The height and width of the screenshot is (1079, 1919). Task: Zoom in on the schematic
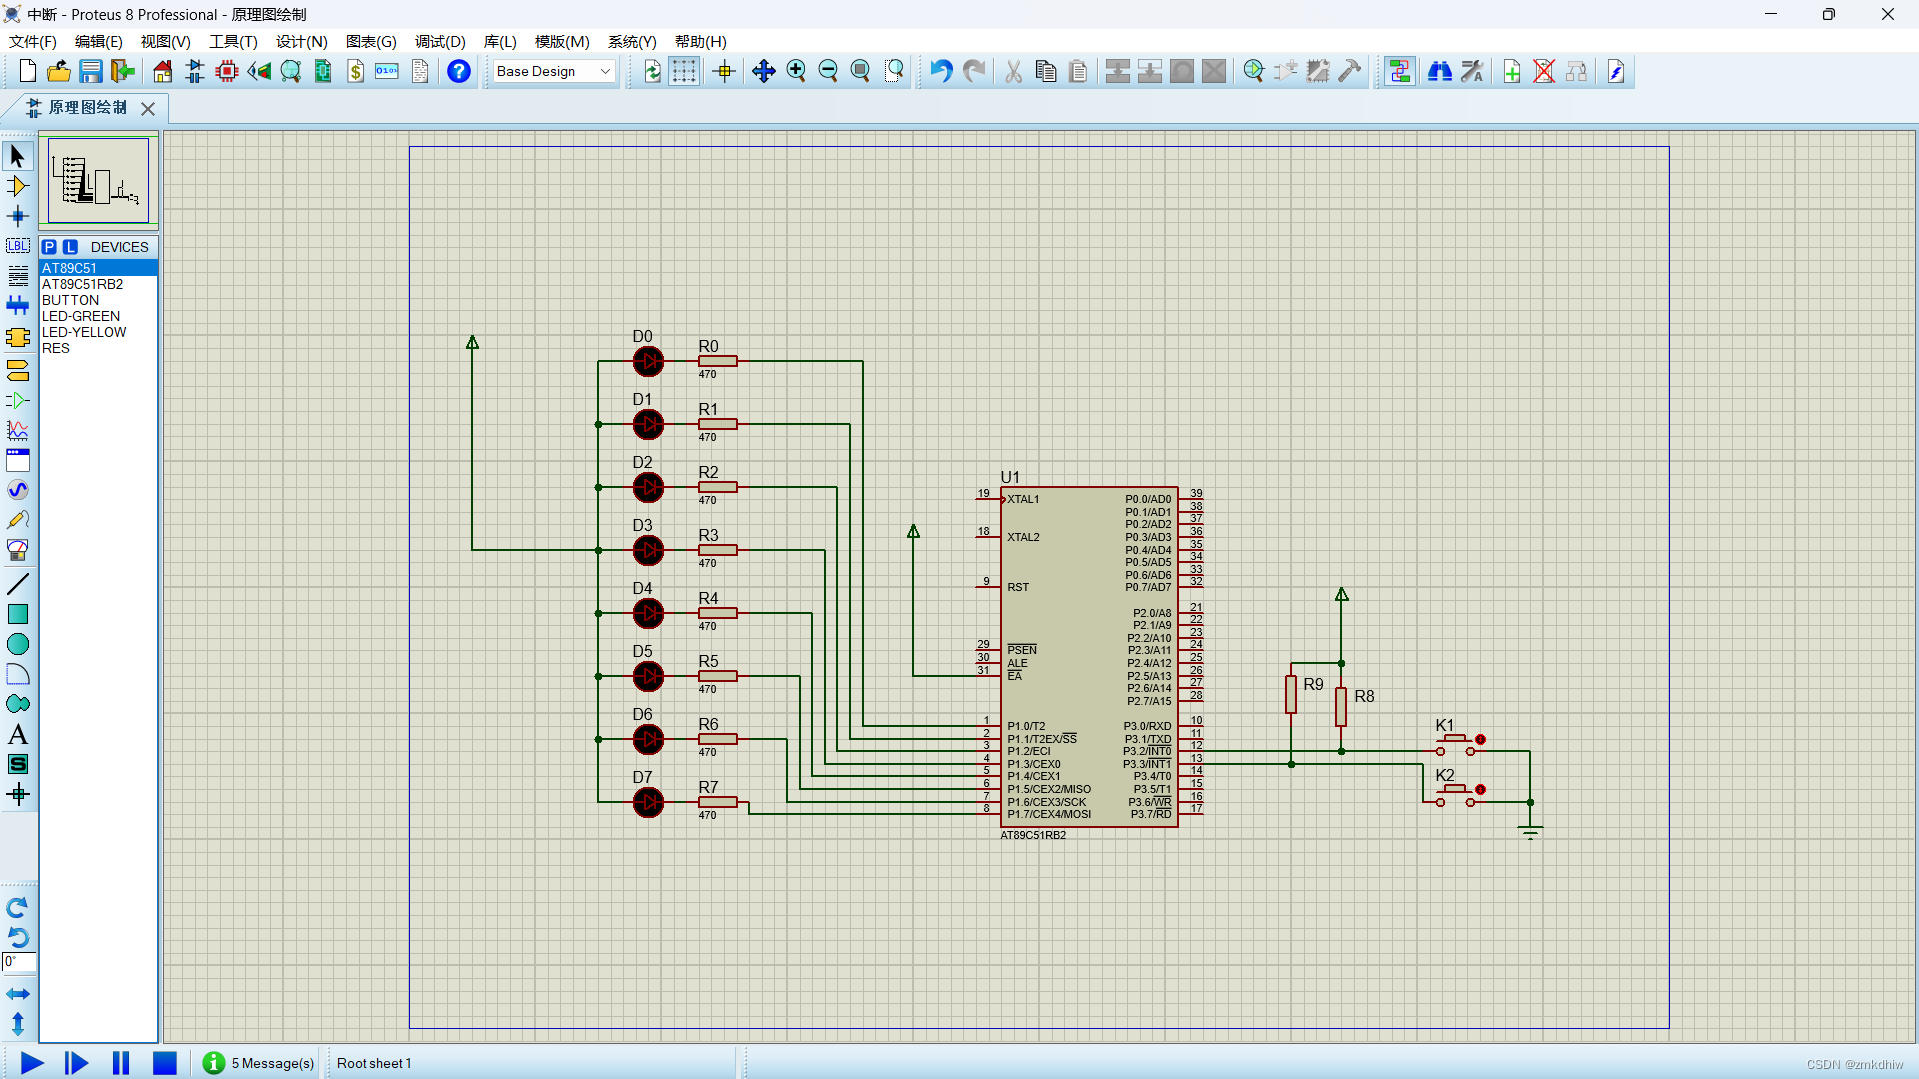796,71
